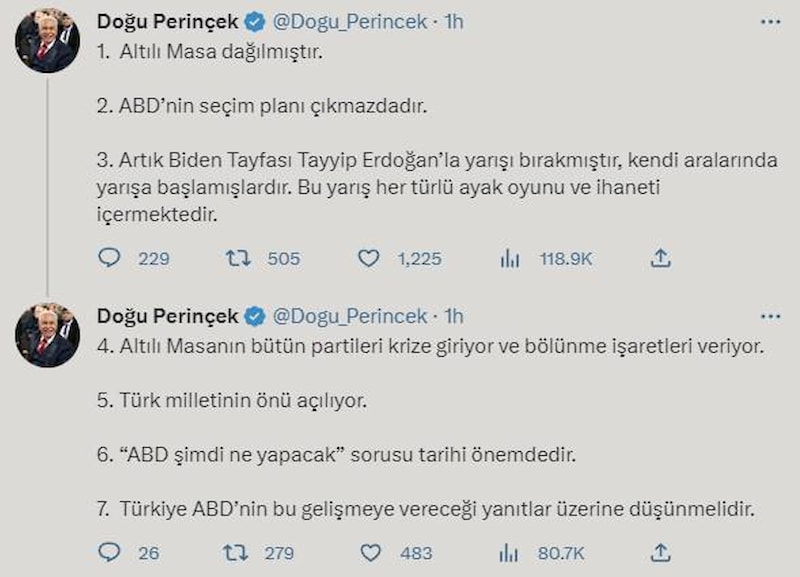
Task: Open Doğu Perinçek profile name in first tweet
Action: [167, 22]
